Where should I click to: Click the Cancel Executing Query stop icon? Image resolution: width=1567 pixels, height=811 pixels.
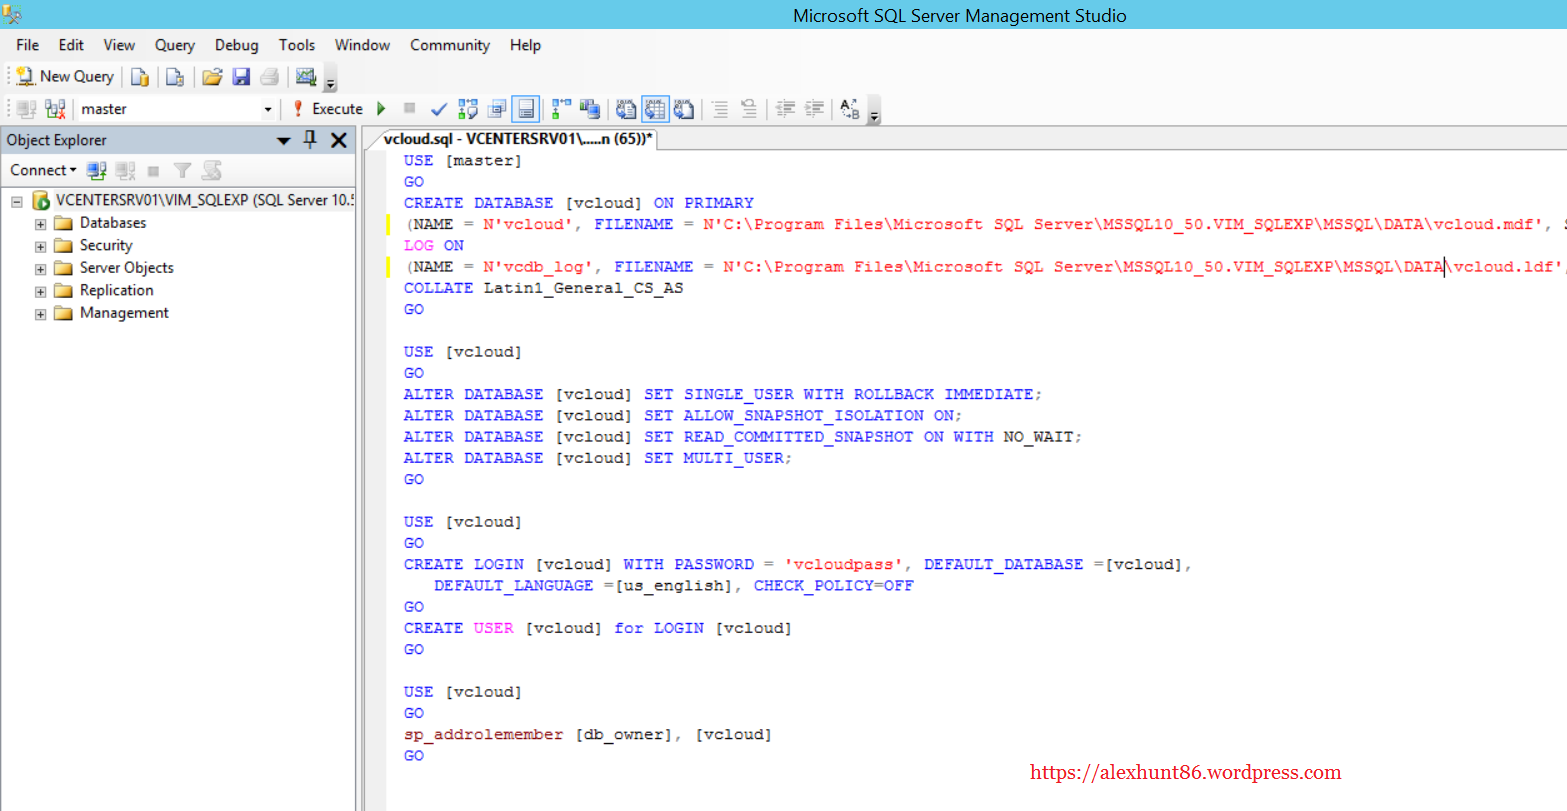409,109
